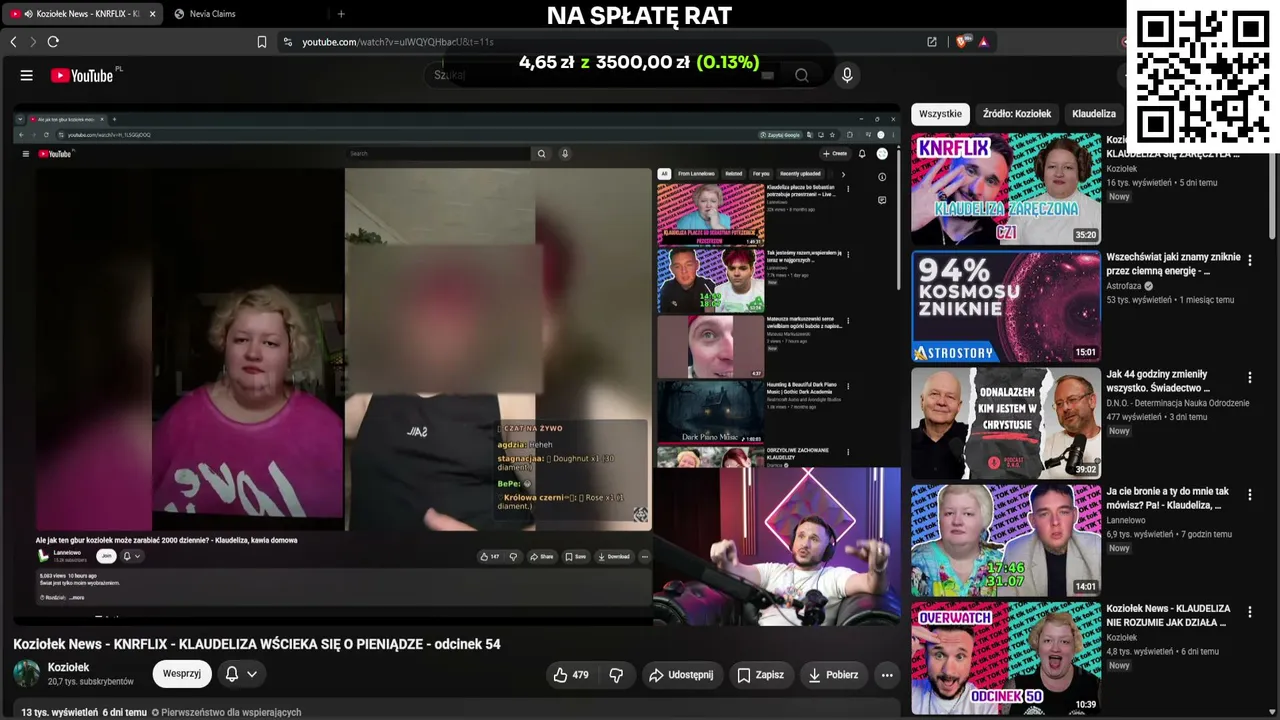The width and height of the screenshot is (1280, 720).
Task: Open the Brave Shields lion icon
Action: pos(963,42)
